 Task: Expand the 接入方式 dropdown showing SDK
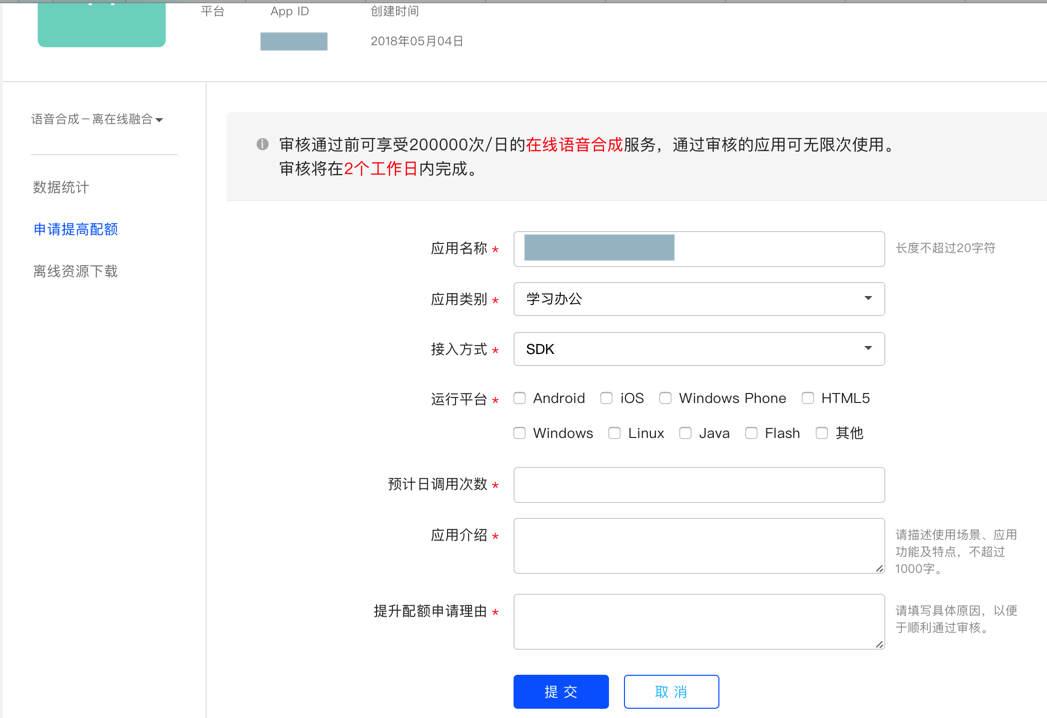click(699, 349)
